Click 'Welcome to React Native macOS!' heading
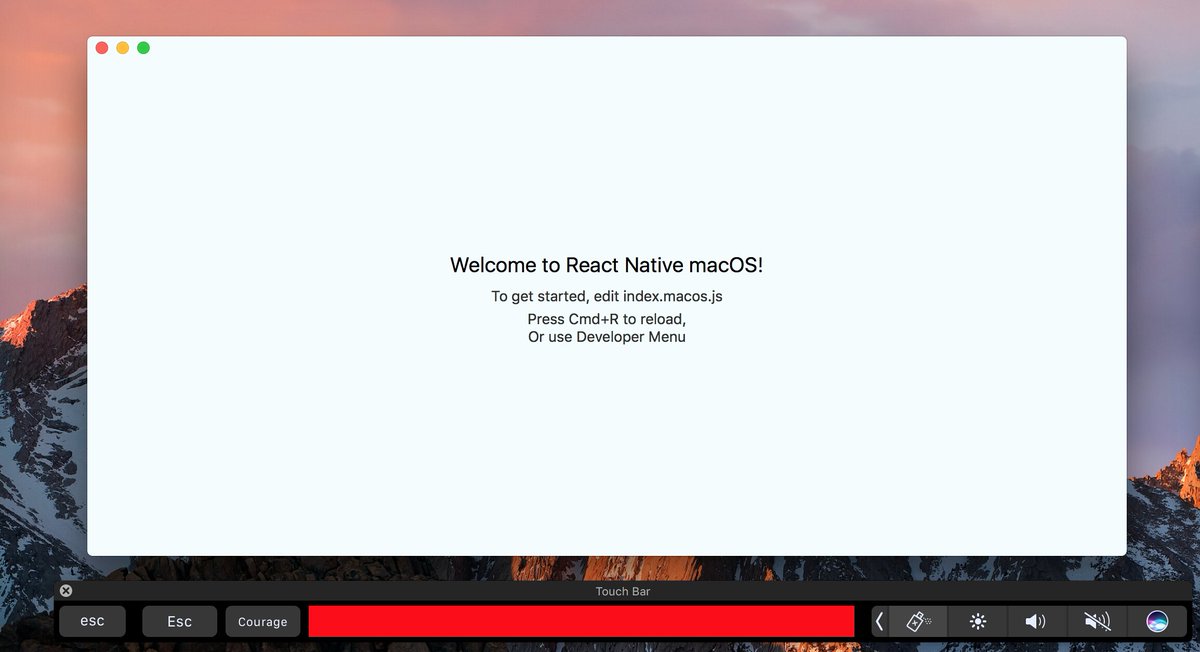This screenshot has height=652, width=1200. point(607,265)
